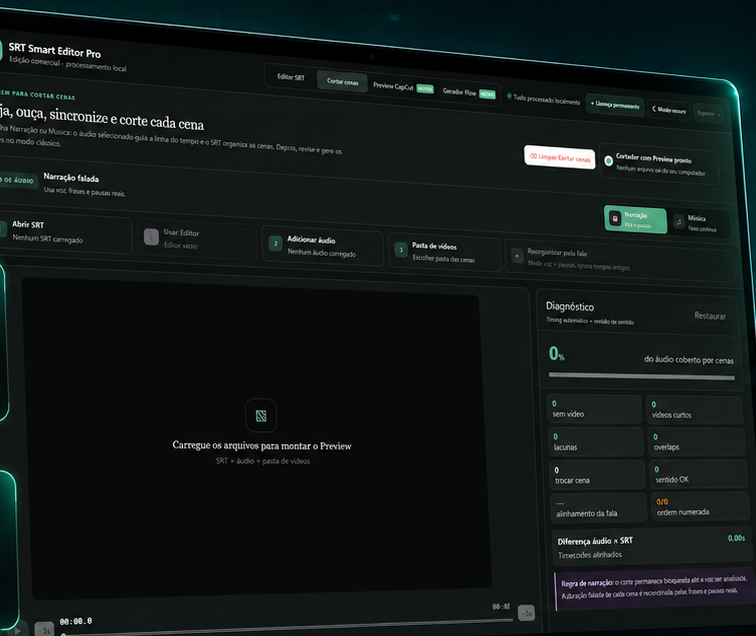Click the Licença permanente button
Image resolution: width=756 pixels, height=636 pixels.
pyautogui.click(x=615, y=105)
